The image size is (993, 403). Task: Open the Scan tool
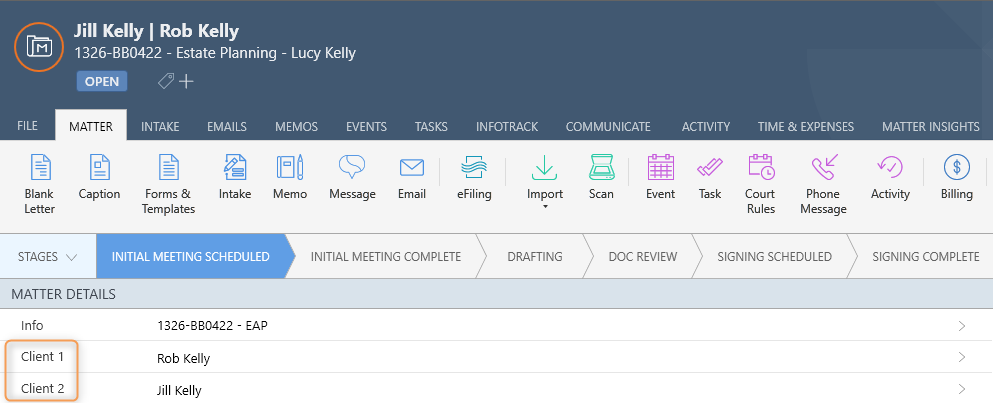601,177
